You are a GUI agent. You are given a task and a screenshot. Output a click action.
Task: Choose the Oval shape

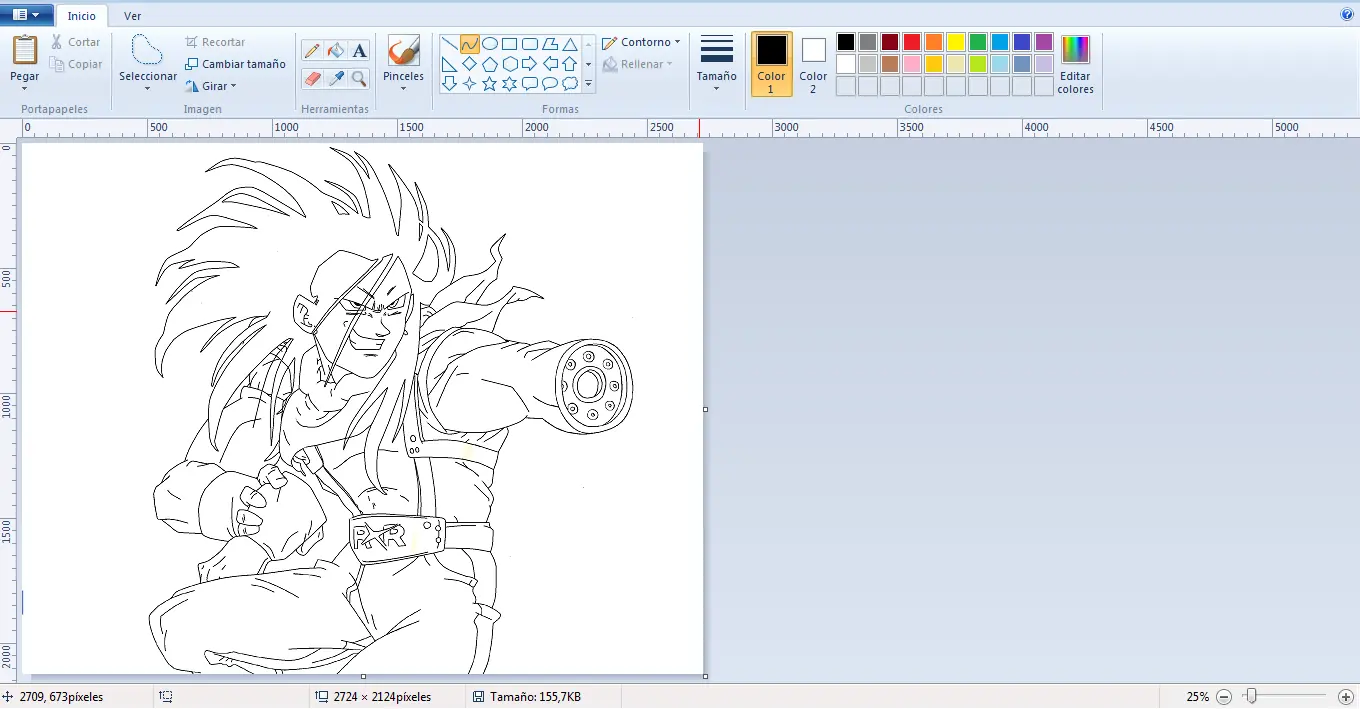click(490, 44)
